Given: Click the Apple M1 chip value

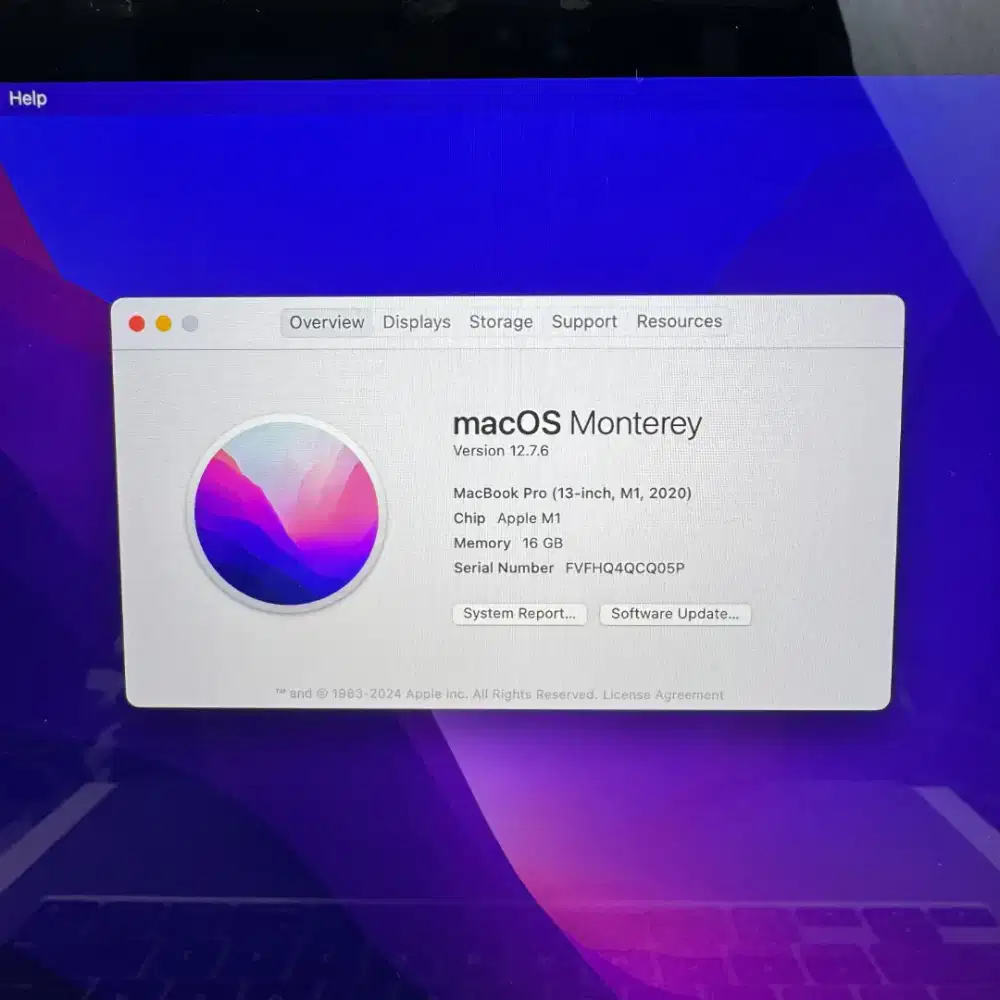Looking at the screenshot, I should pos(529,518).
